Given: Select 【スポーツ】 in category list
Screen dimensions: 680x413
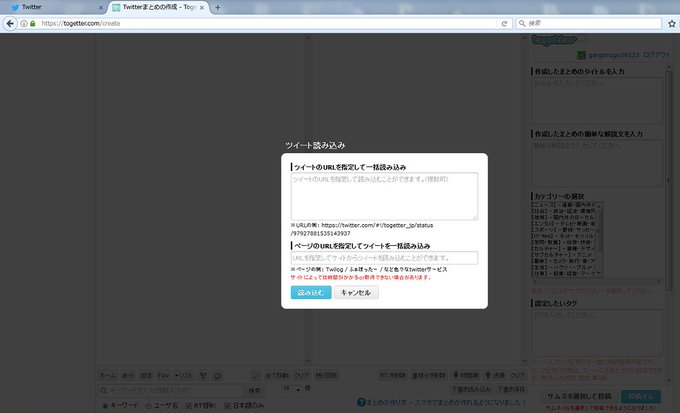Looking at the screenshot, I should pyautogui.click(x=564, y=229).
